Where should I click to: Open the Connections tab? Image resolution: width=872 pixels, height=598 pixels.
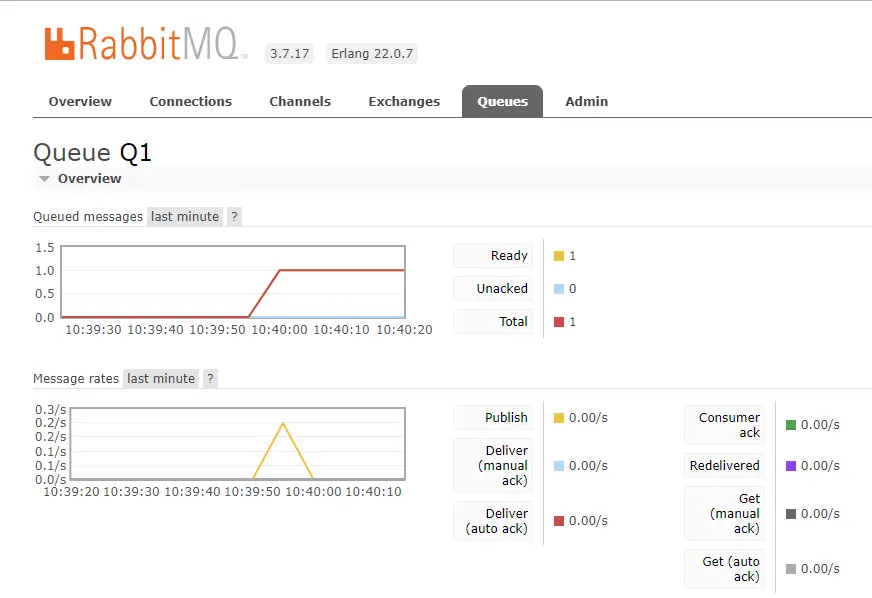tap(191, 101)
